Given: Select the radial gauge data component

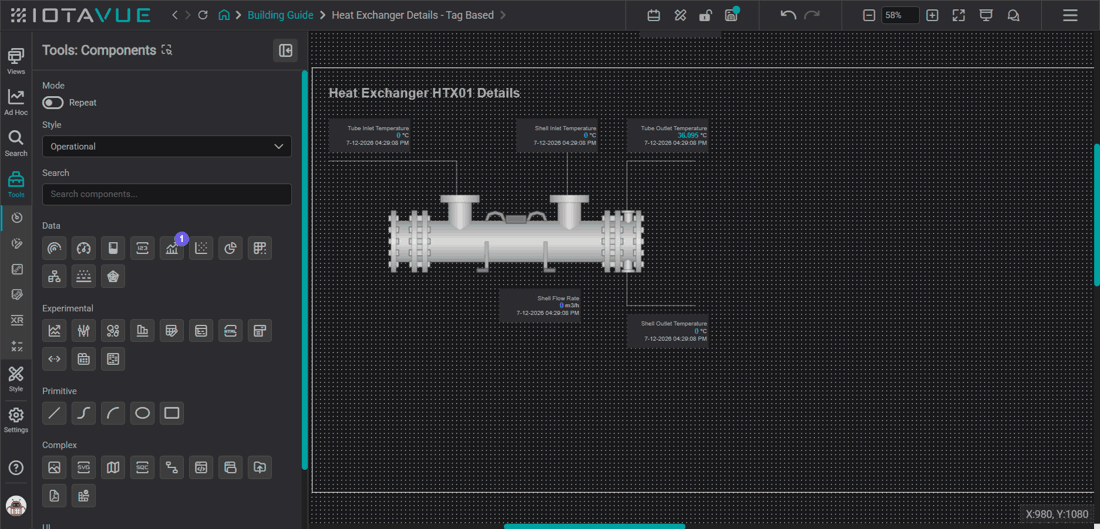Looking at the screenshot, I should (x=54, y=248).
